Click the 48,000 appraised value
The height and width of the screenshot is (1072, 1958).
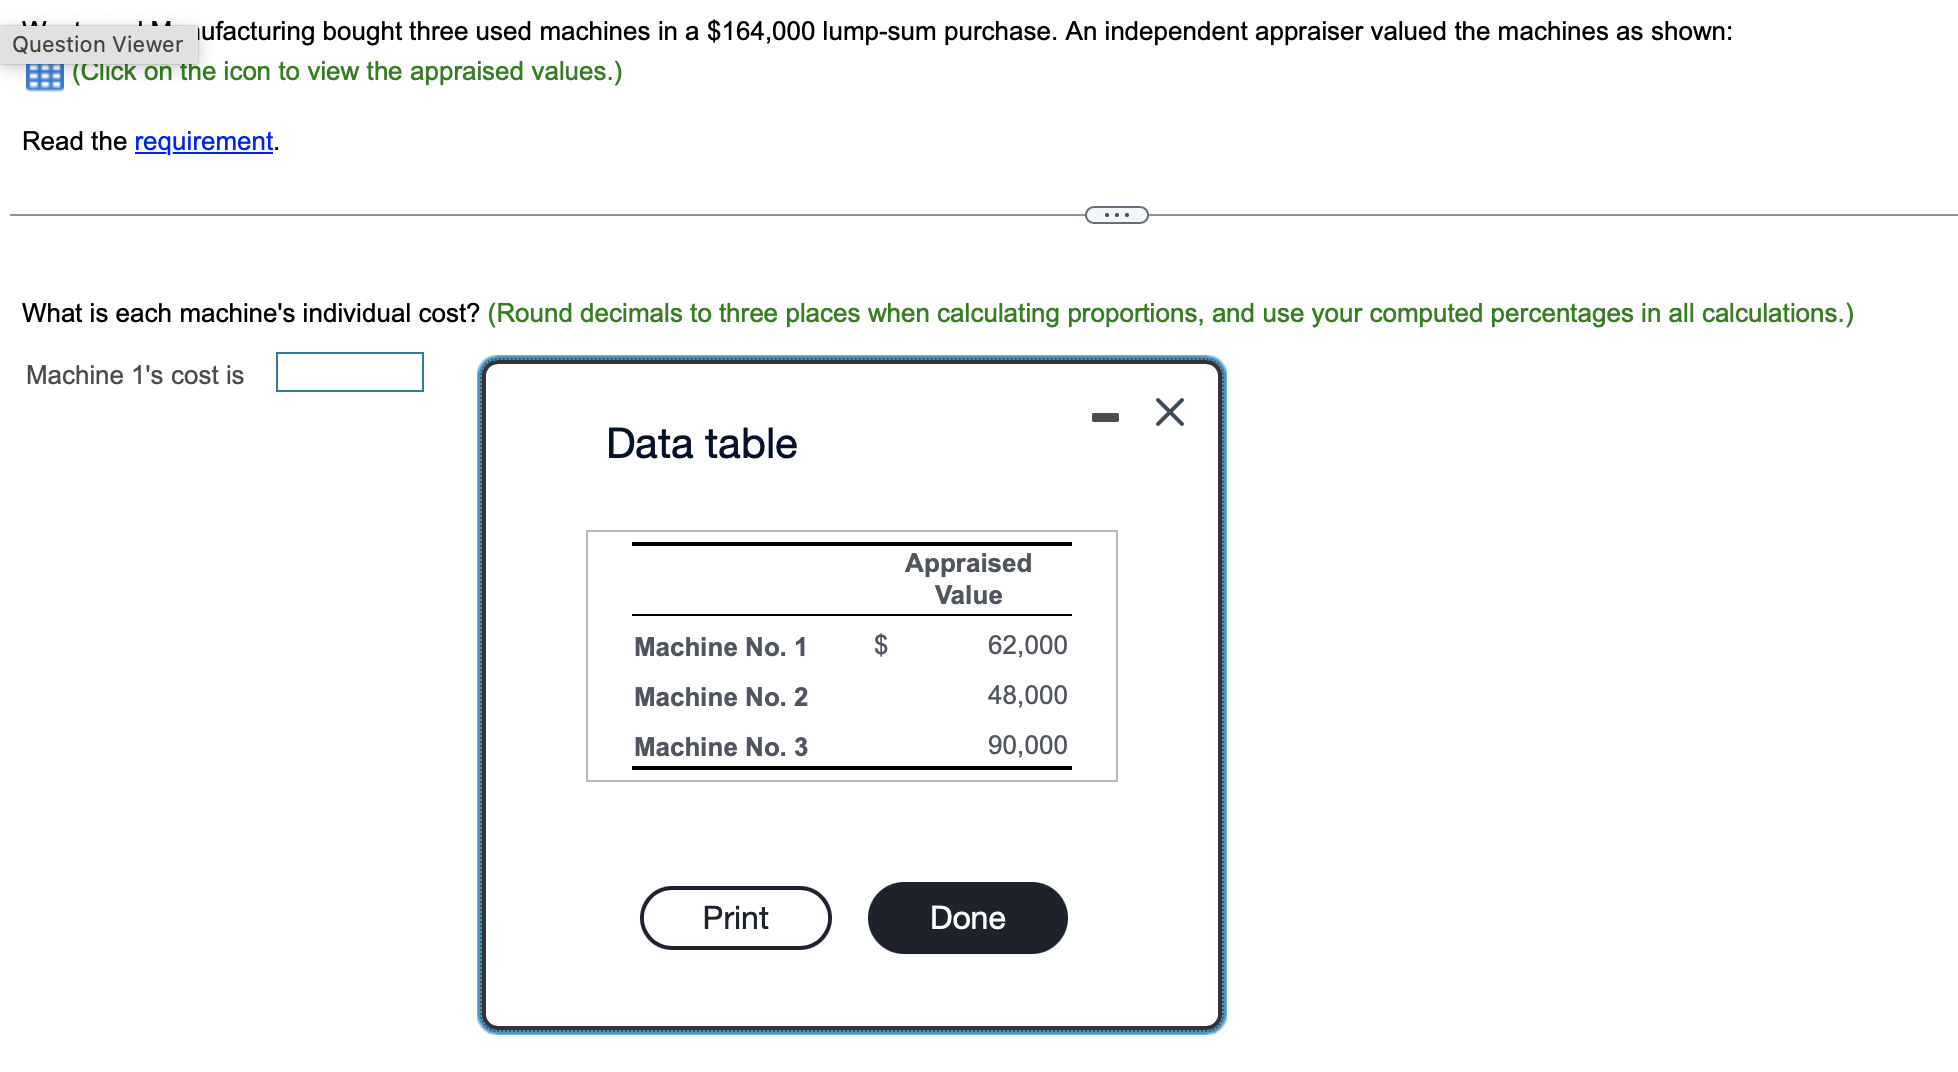tap(1027, 695)
